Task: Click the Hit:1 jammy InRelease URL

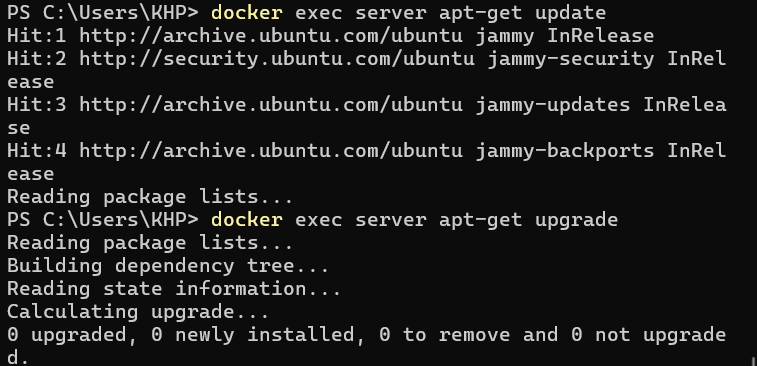Action: click(271, 36)
